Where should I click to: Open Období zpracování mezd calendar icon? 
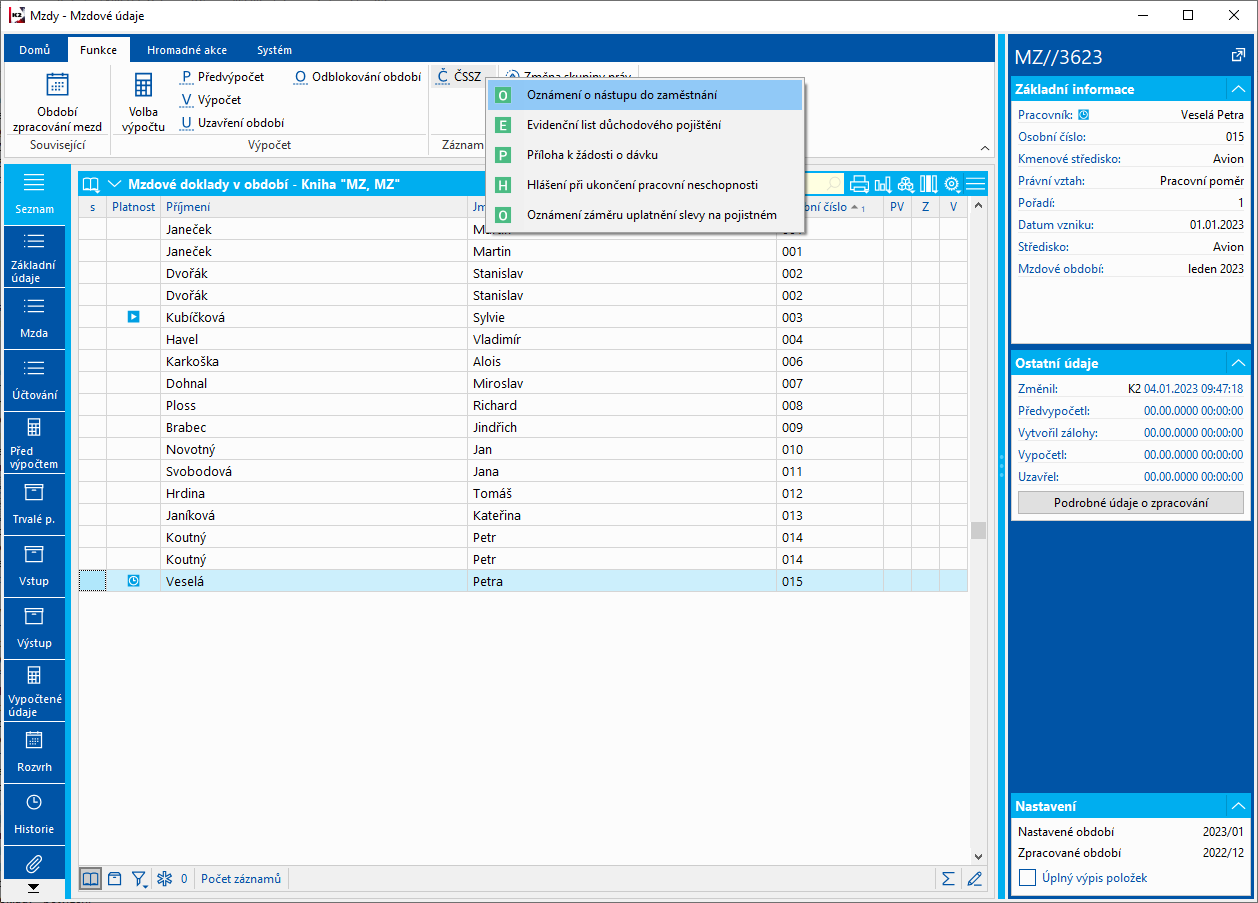click(57, 85)
